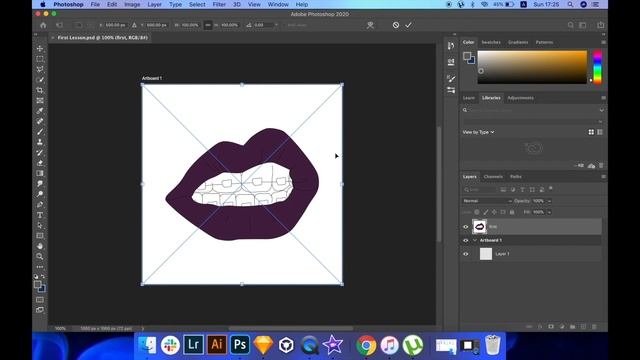Create a new layer button
Screen dimensions: 640x360
click(583, 327)
